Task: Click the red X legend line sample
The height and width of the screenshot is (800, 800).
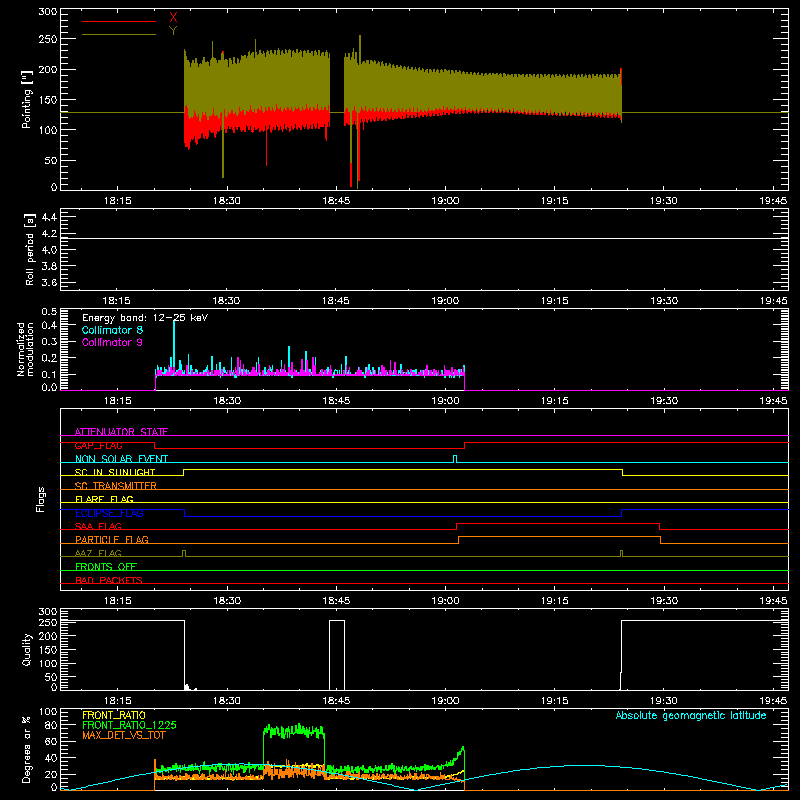Action: click(119, 21)
